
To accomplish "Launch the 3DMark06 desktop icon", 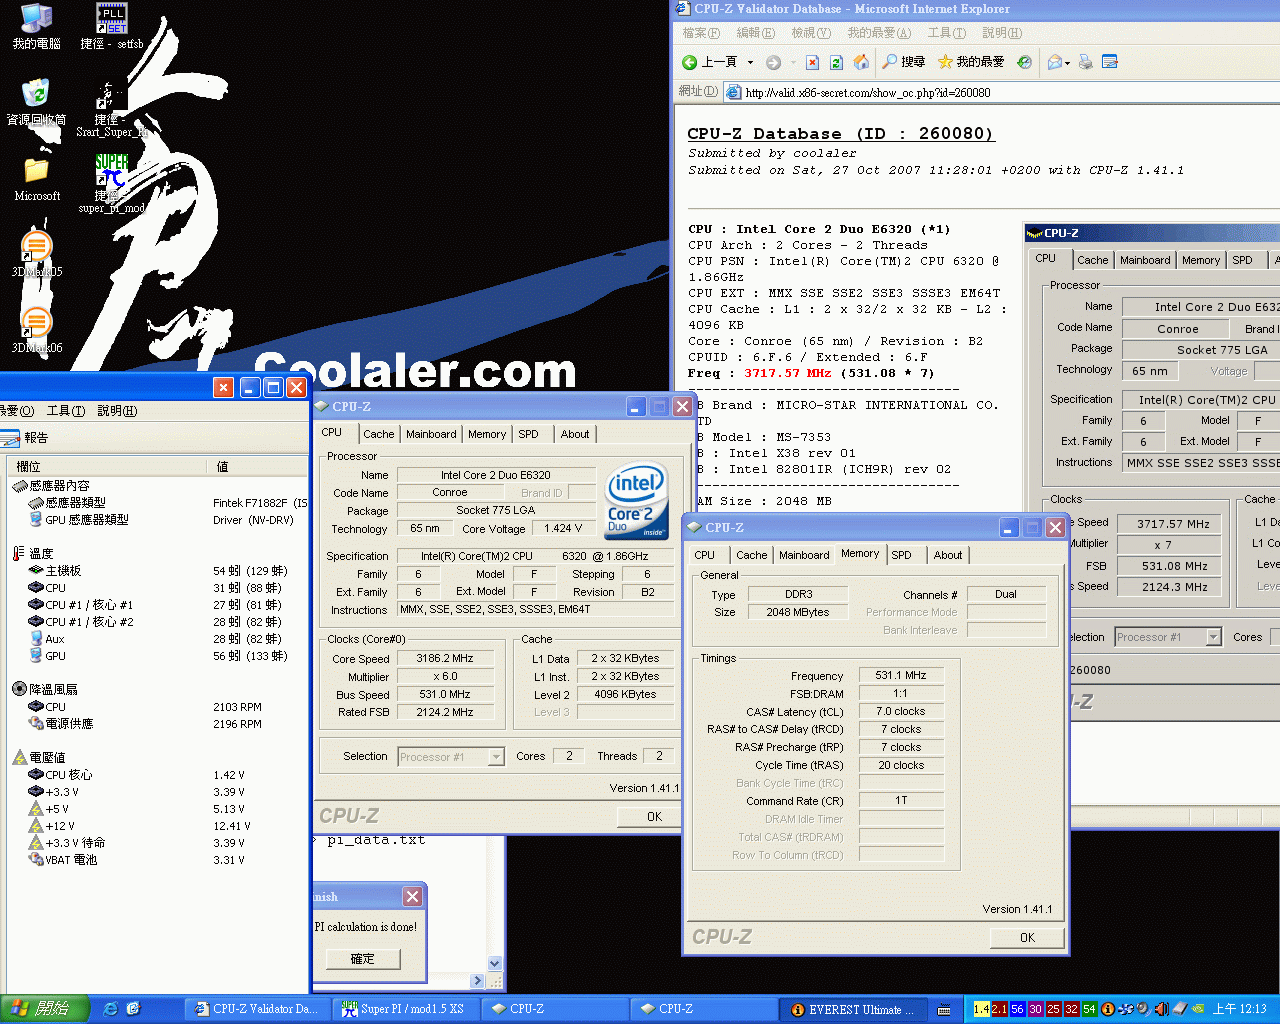I will [37, 321].
